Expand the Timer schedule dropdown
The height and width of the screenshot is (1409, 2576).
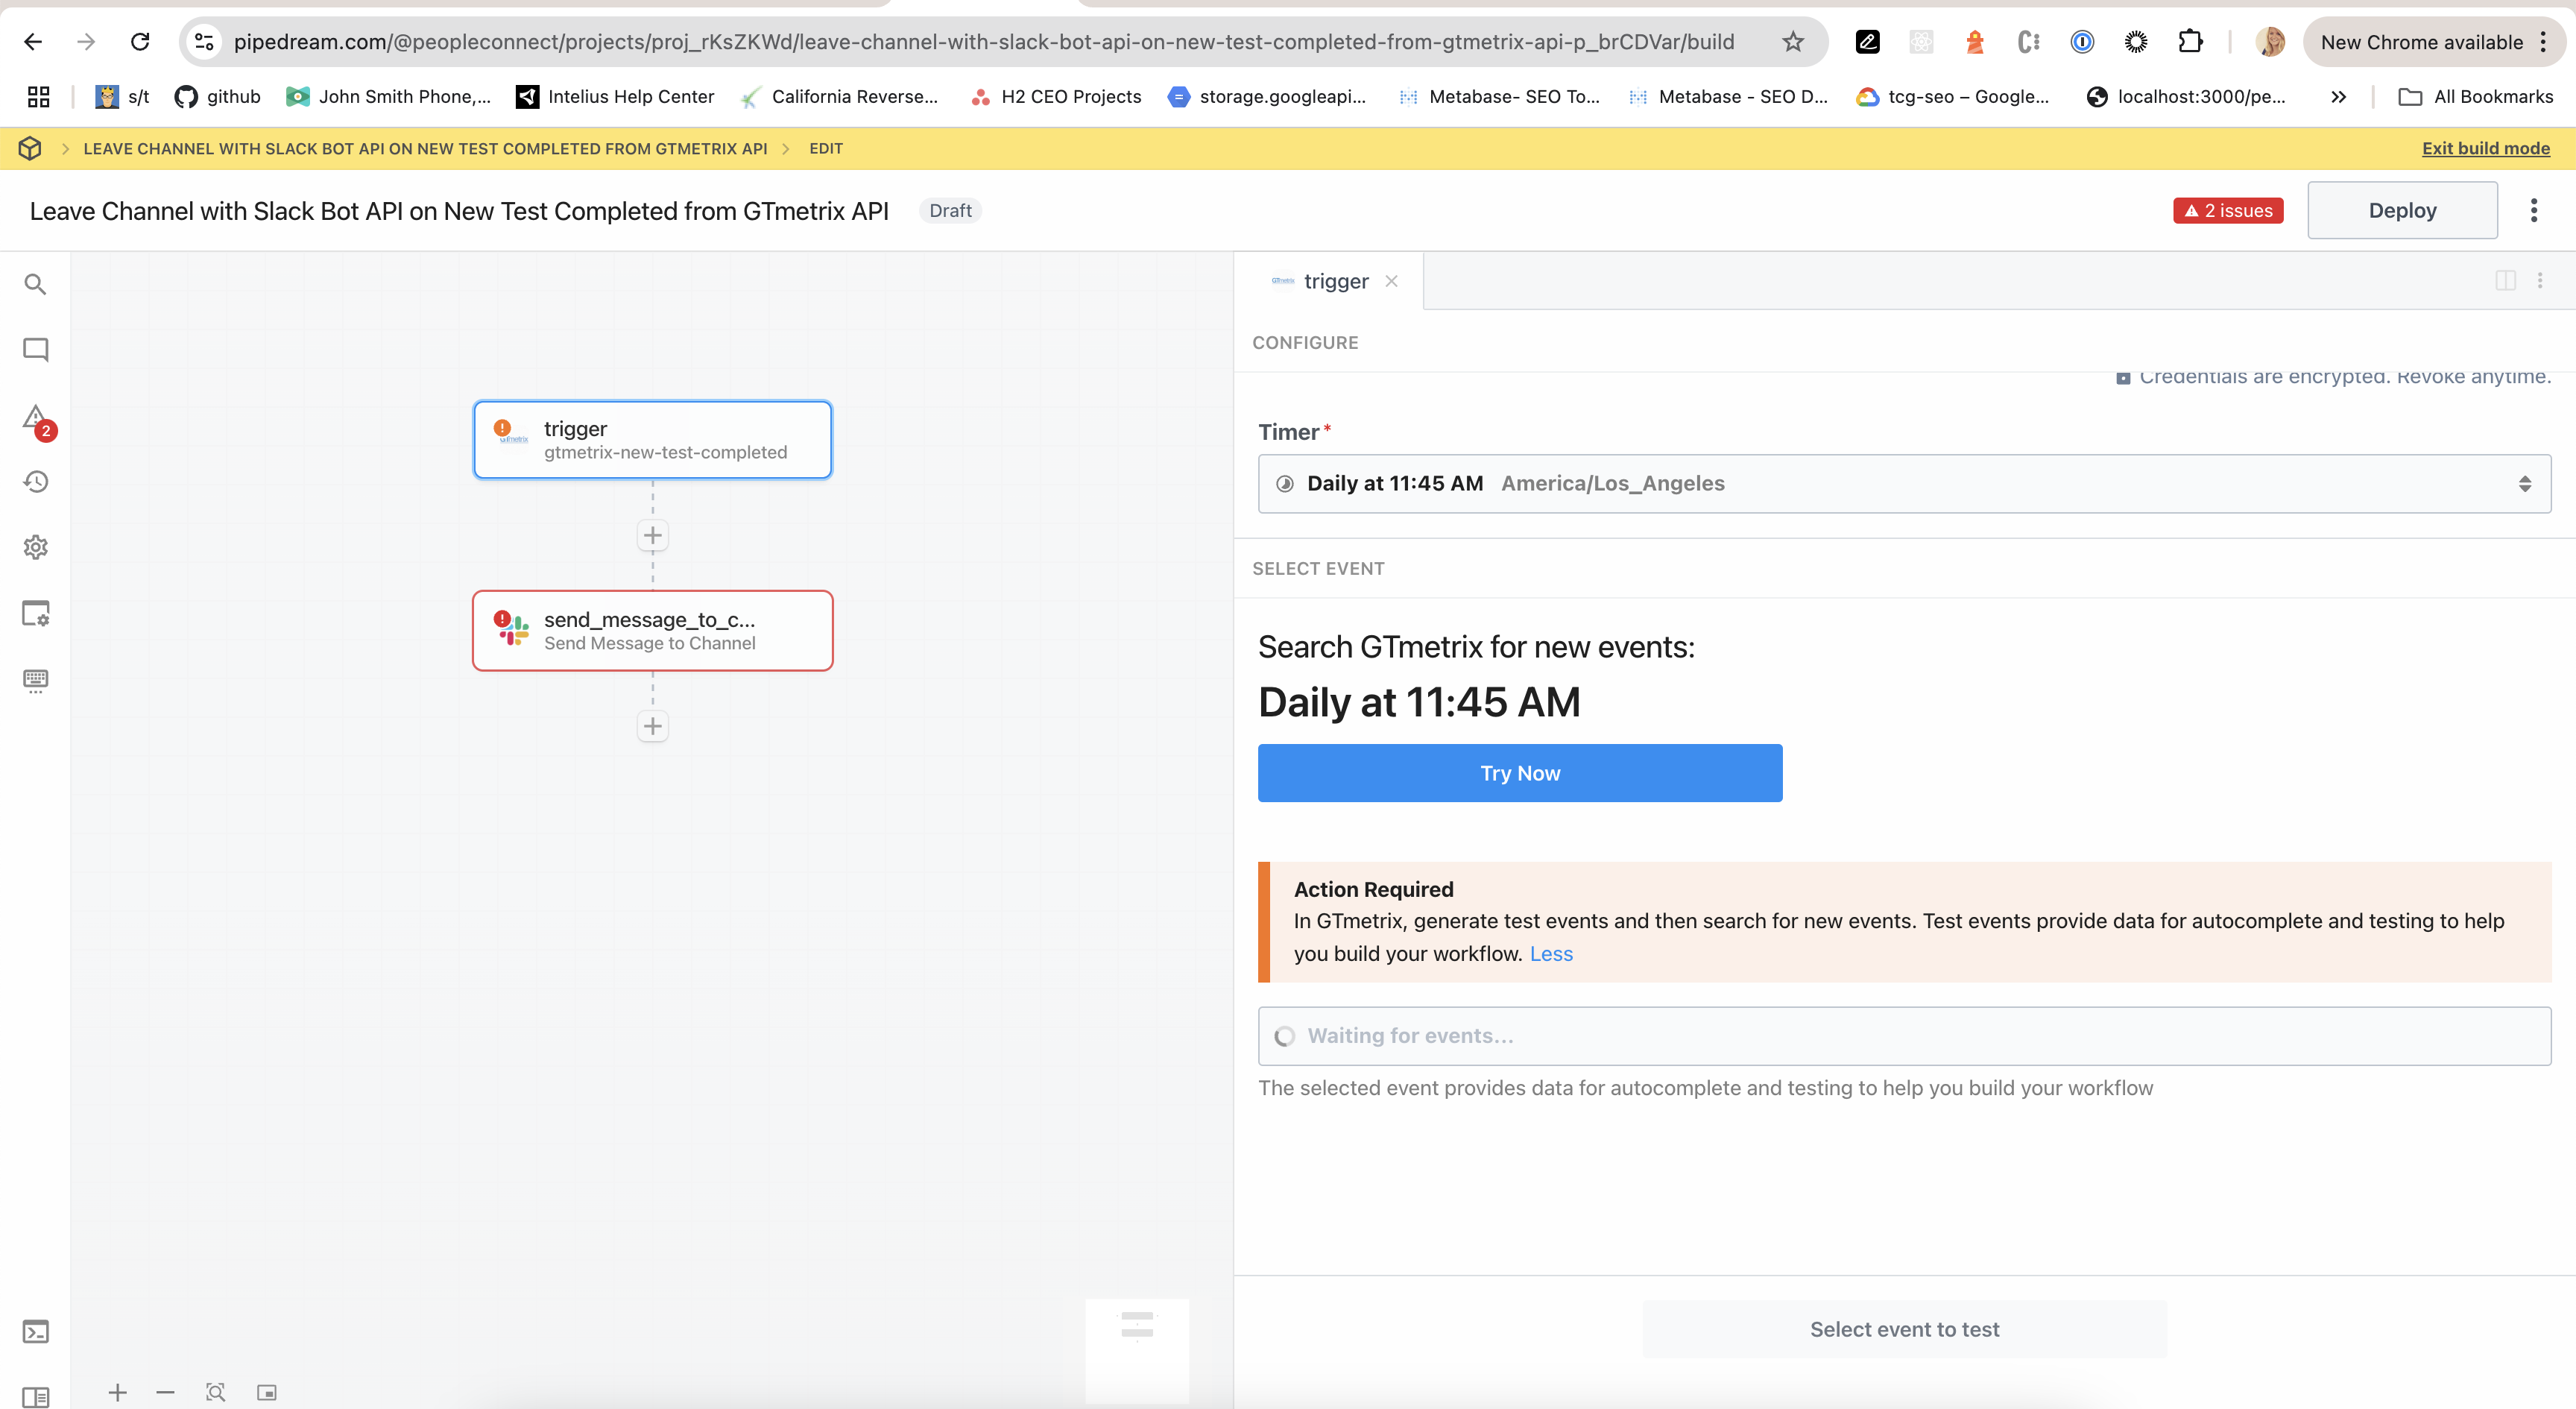pos(1904,484)
